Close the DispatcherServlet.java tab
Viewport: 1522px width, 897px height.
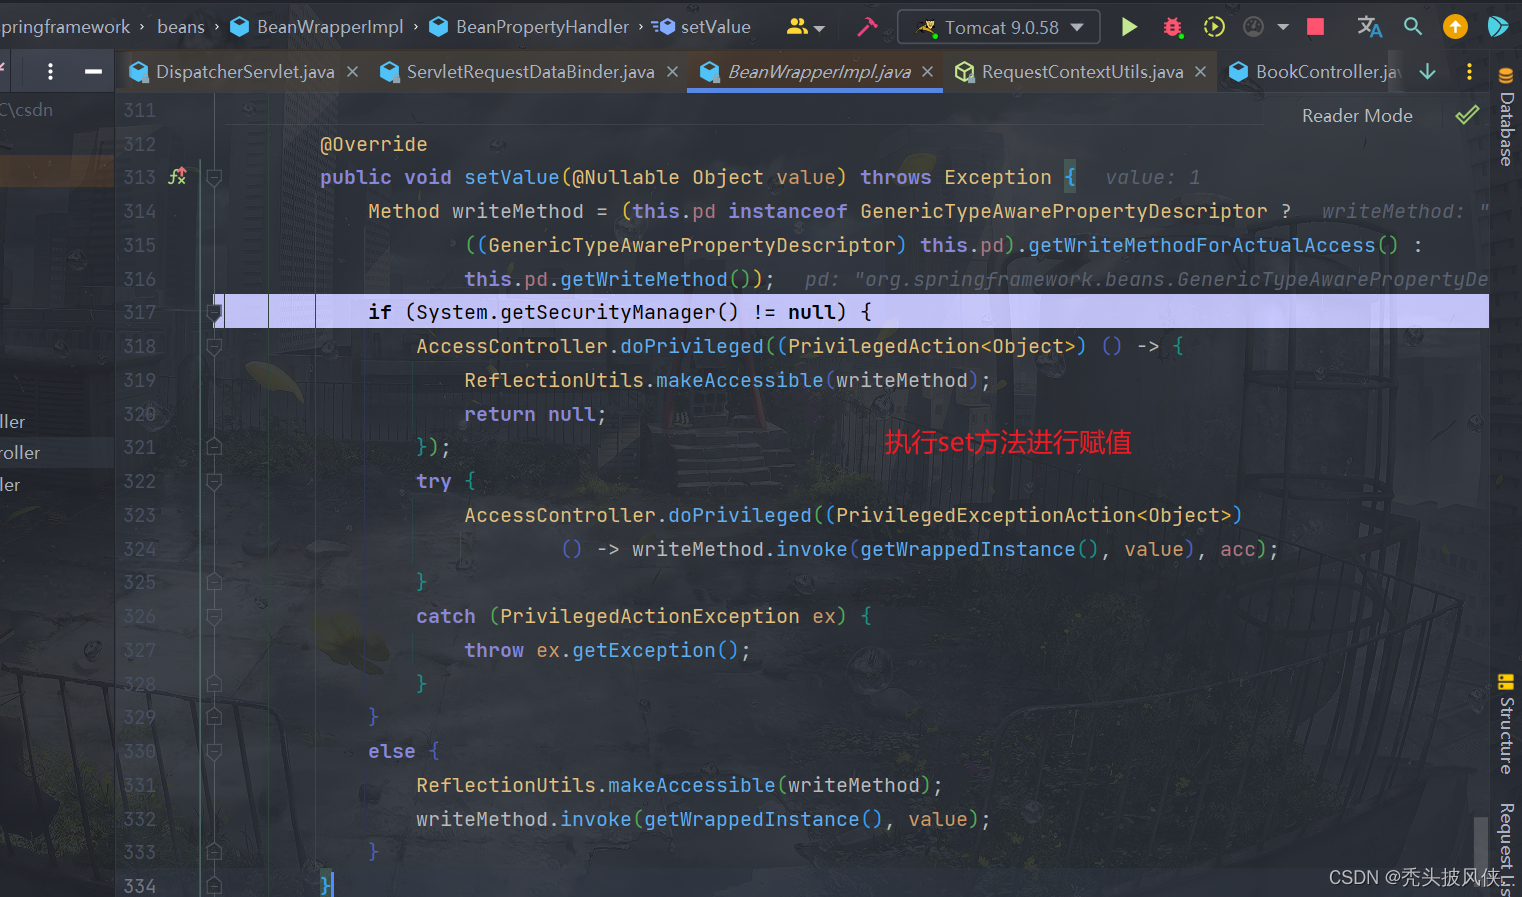pyautogui.click(x=352, y=72)
